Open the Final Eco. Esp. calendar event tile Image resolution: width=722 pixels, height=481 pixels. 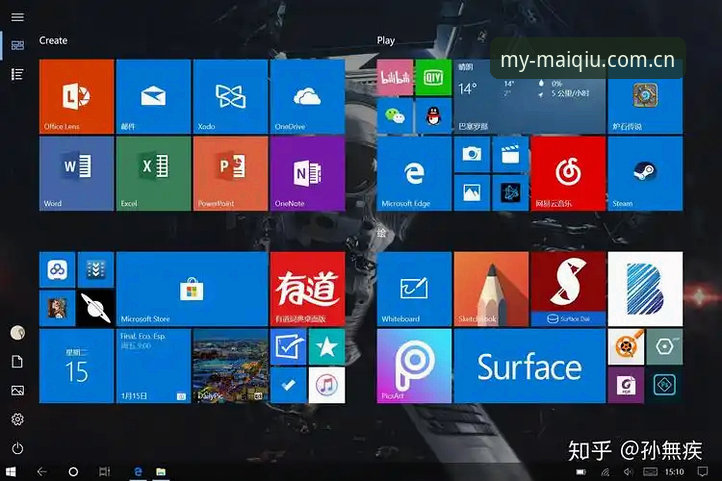coord(153,366)
